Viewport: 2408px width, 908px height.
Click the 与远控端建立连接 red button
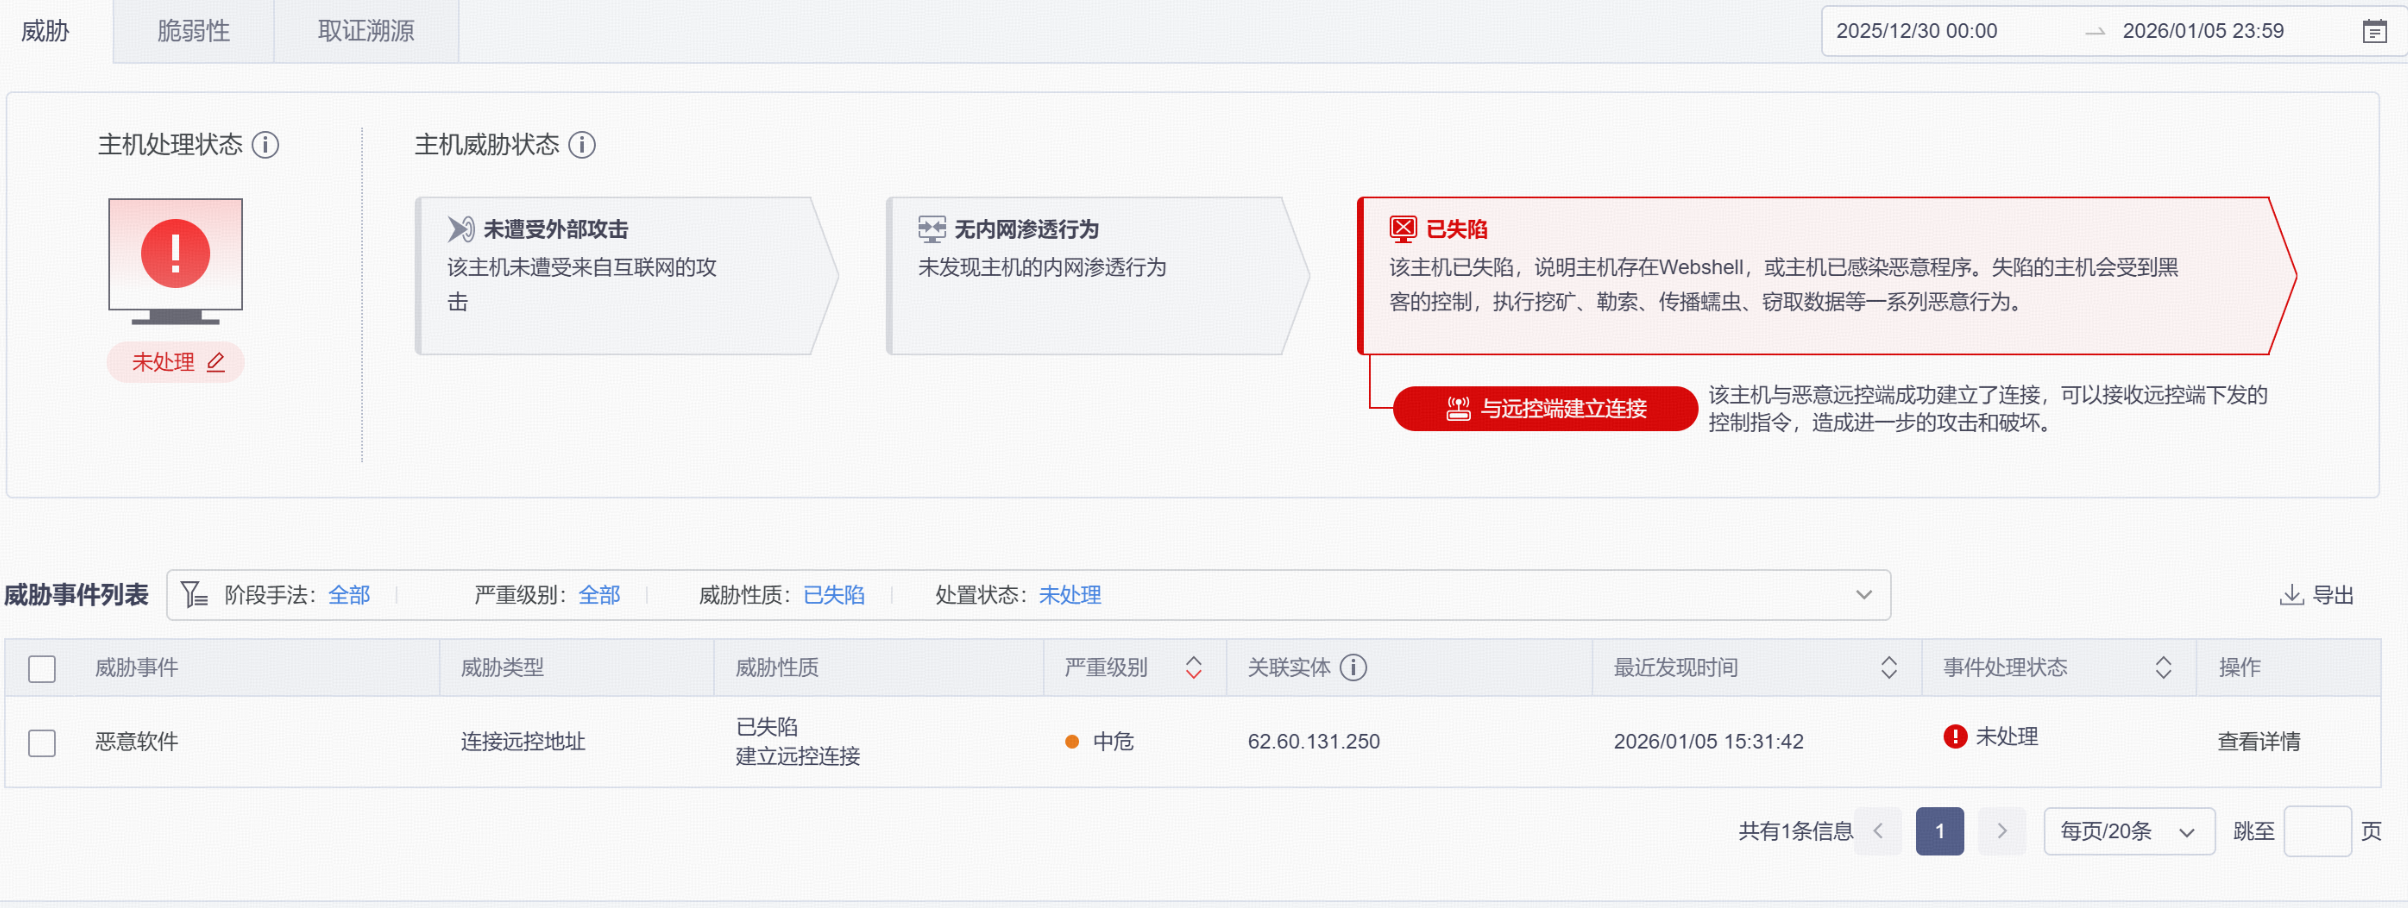[x=1544, y=408]
